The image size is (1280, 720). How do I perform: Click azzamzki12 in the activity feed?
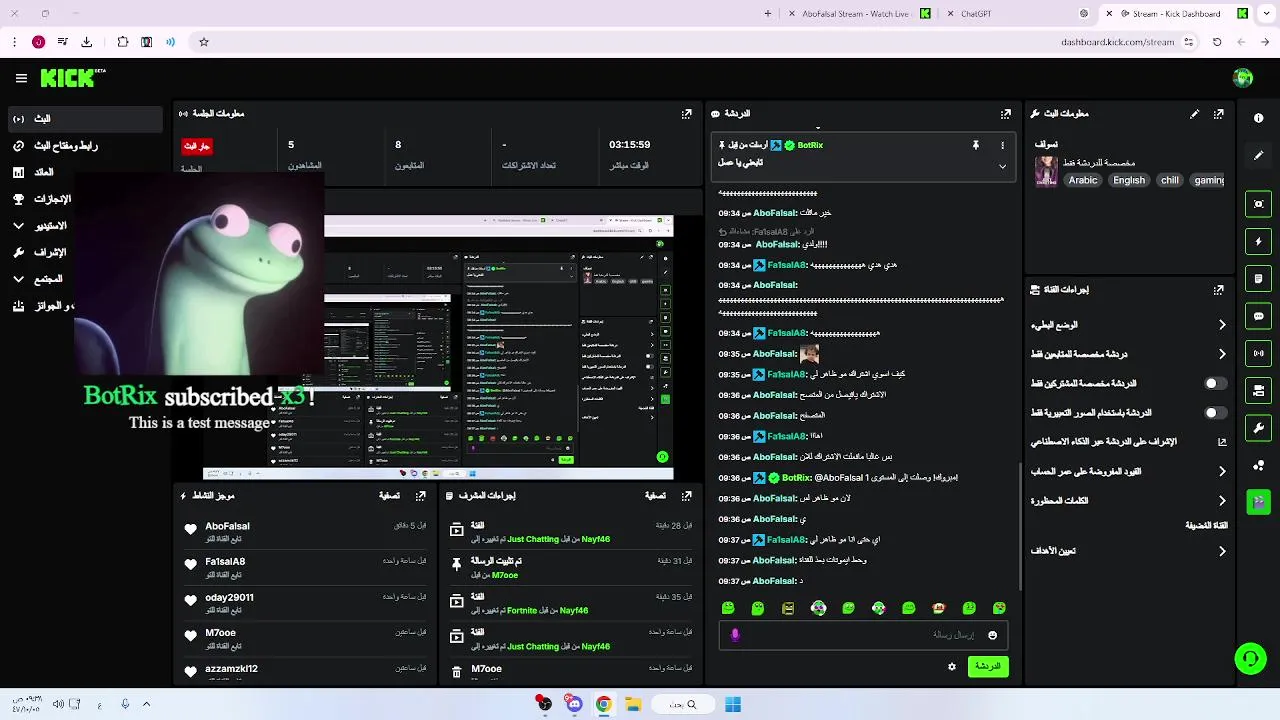(231, 668)
